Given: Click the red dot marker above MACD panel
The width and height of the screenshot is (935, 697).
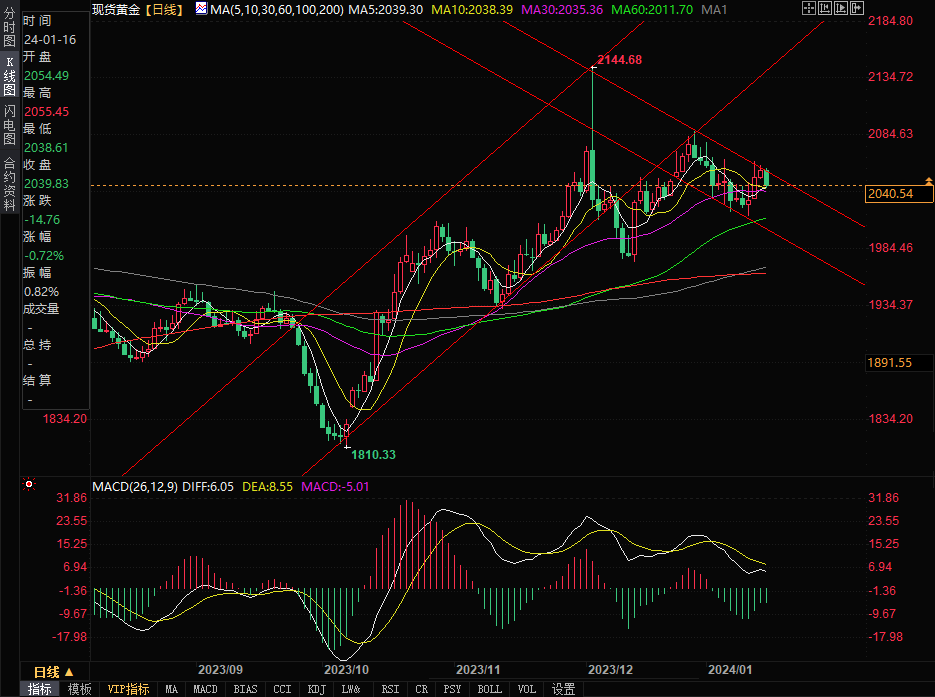Looking at the screenshot, I should click(x=29, y=485).
